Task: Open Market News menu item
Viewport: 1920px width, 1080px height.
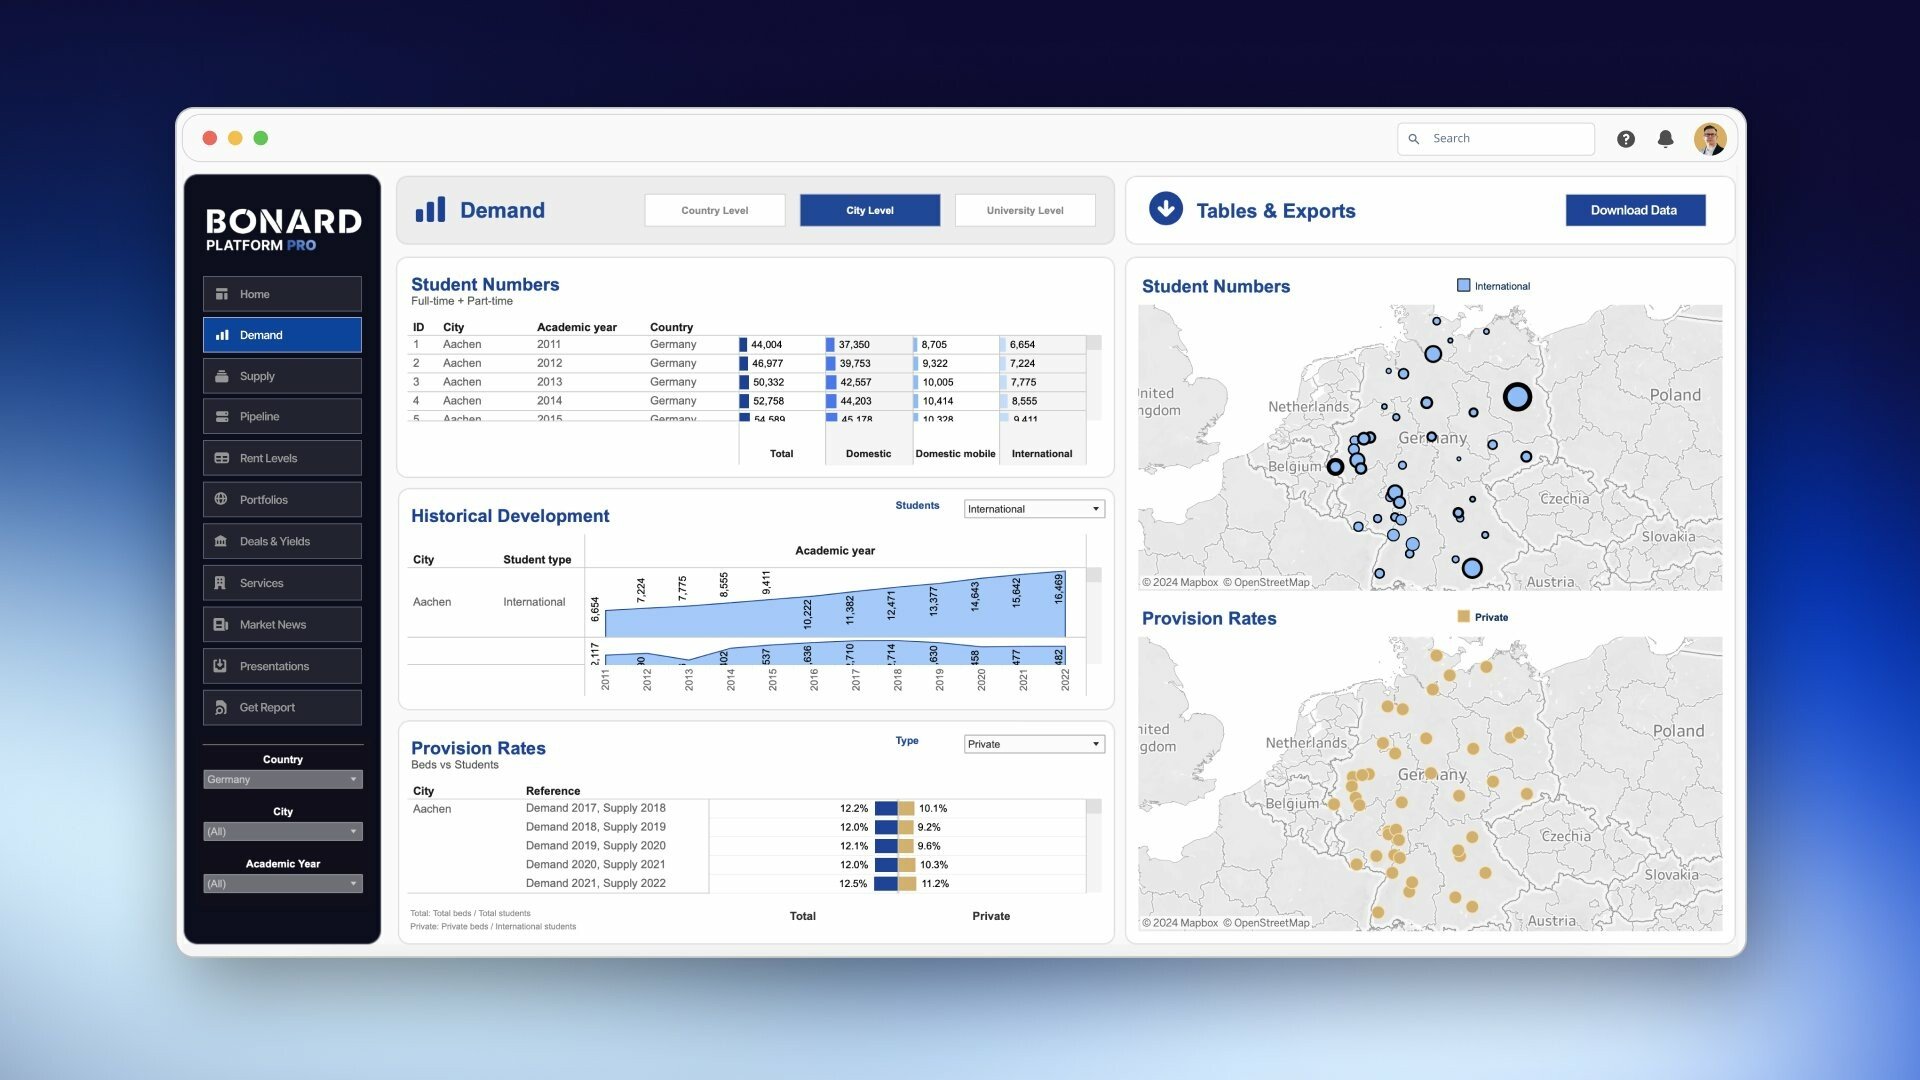Action: click(273, 624)
